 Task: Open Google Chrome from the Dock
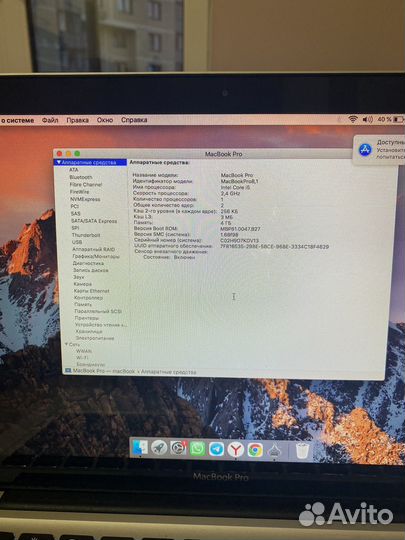(x=255, y=450)
